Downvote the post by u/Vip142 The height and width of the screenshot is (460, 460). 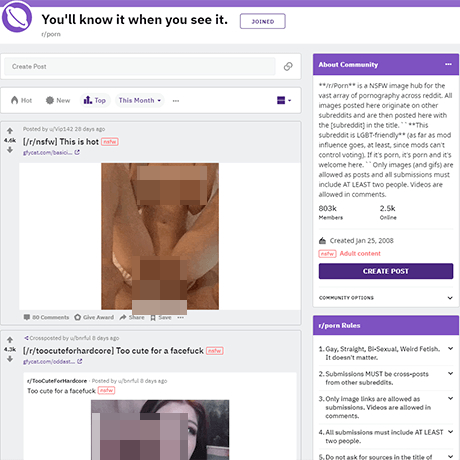click(10, 150)
